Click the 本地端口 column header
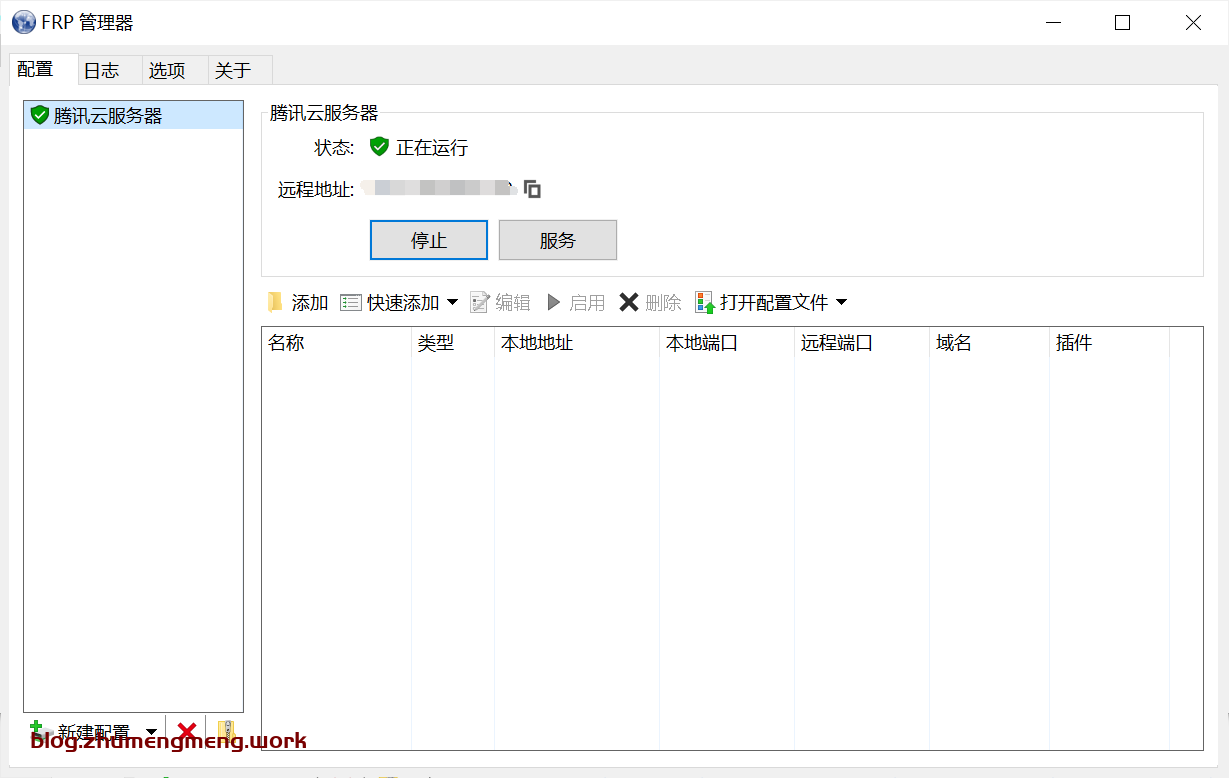Image resolution: width=1229 pixels, height=778 pixels. [x=727, y=343]
